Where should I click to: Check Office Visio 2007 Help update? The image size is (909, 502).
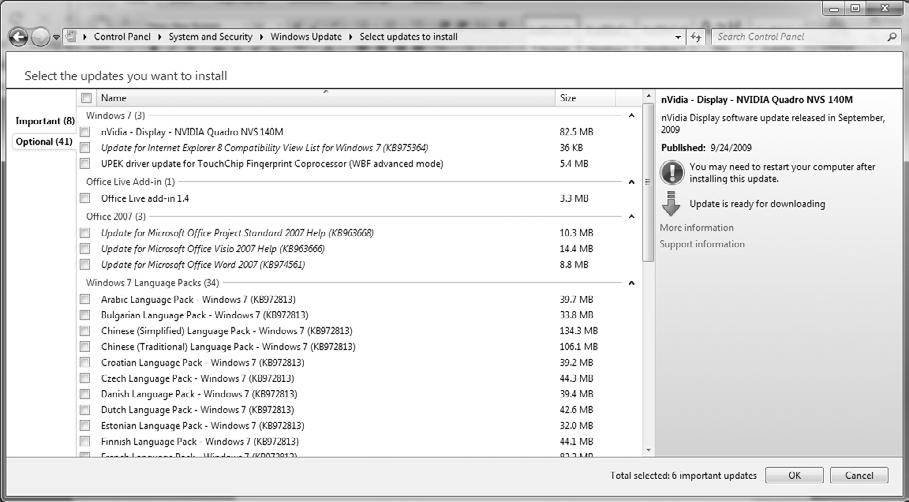pyautogui.click(x=85, y=249)
